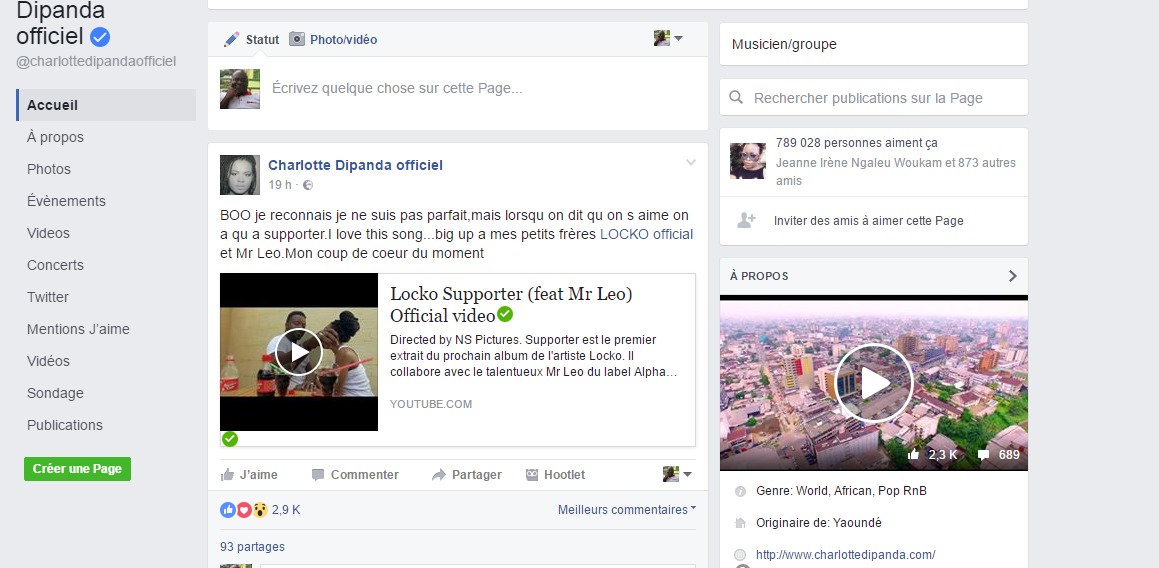Screen dimensions: 1159x568
Task: Click Charlotte Dipanda post profile picture
Action: [x=240, y=175]
